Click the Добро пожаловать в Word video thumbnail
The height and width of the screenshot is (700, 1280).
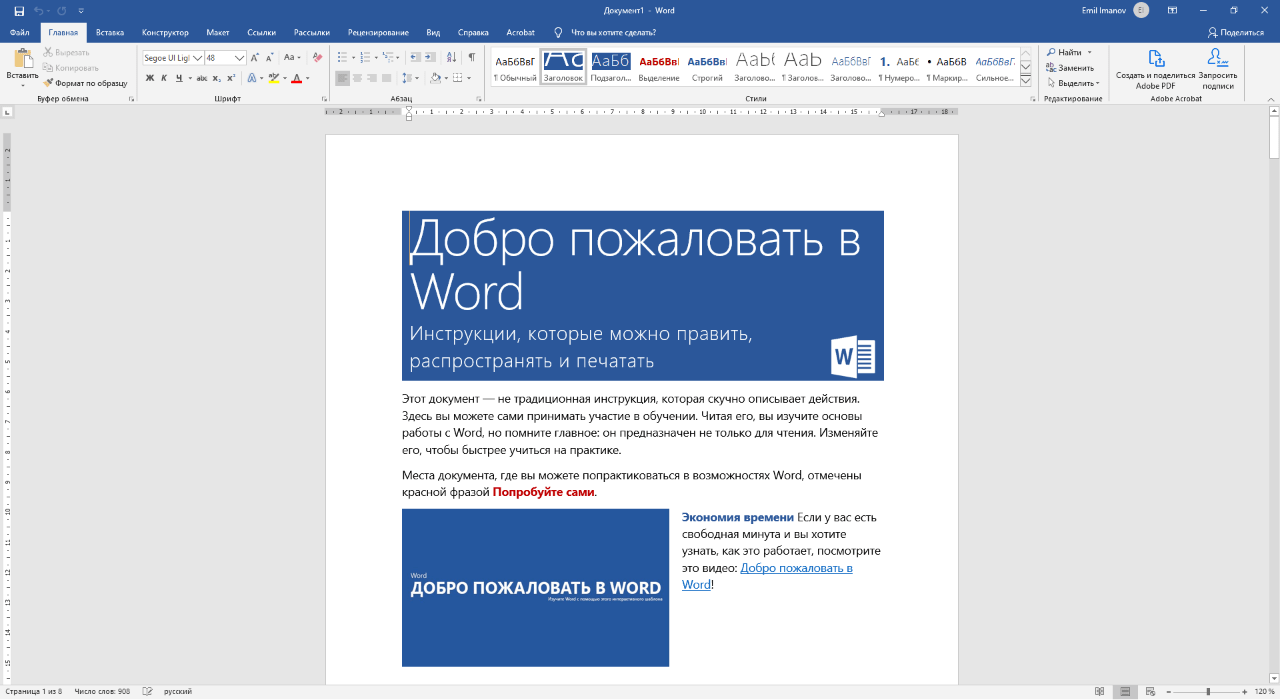tap(535, 587)
